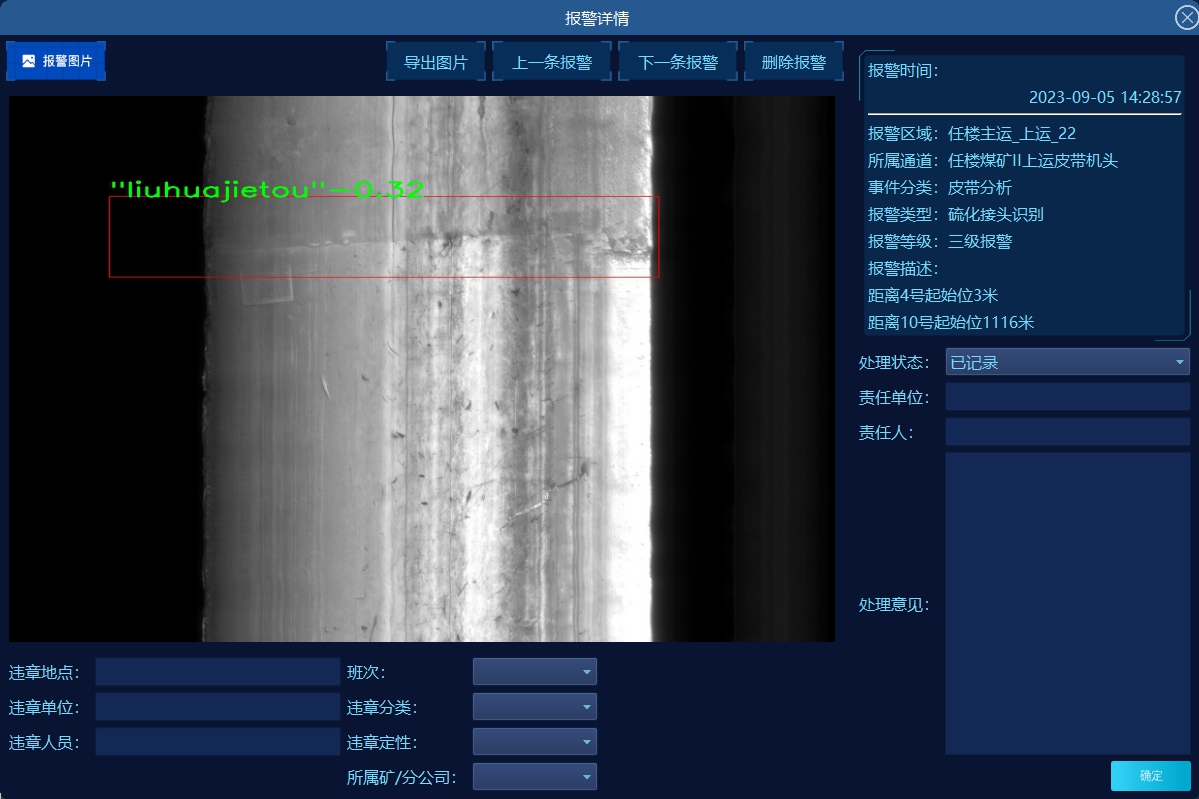Expand the 处理状态 dropdown
Image resolution: width=1199 pixels, height=799 pixels.
pos(1067,362)
